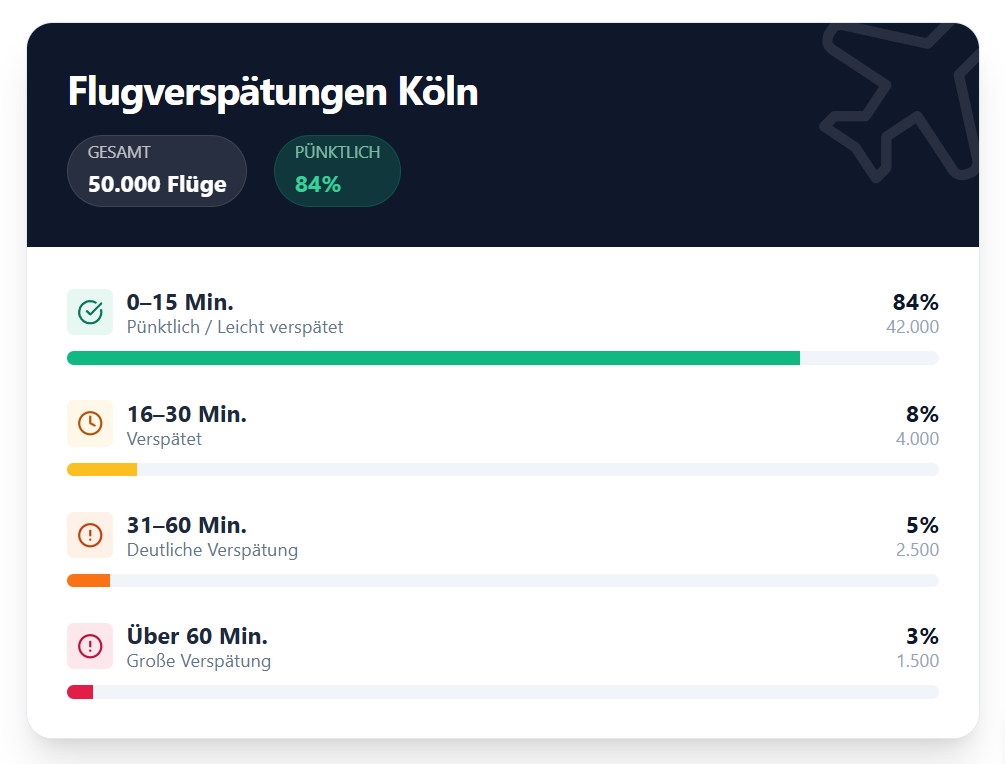Click the airplane outline icon in header
1005x764 pixels.
(899, 103)
